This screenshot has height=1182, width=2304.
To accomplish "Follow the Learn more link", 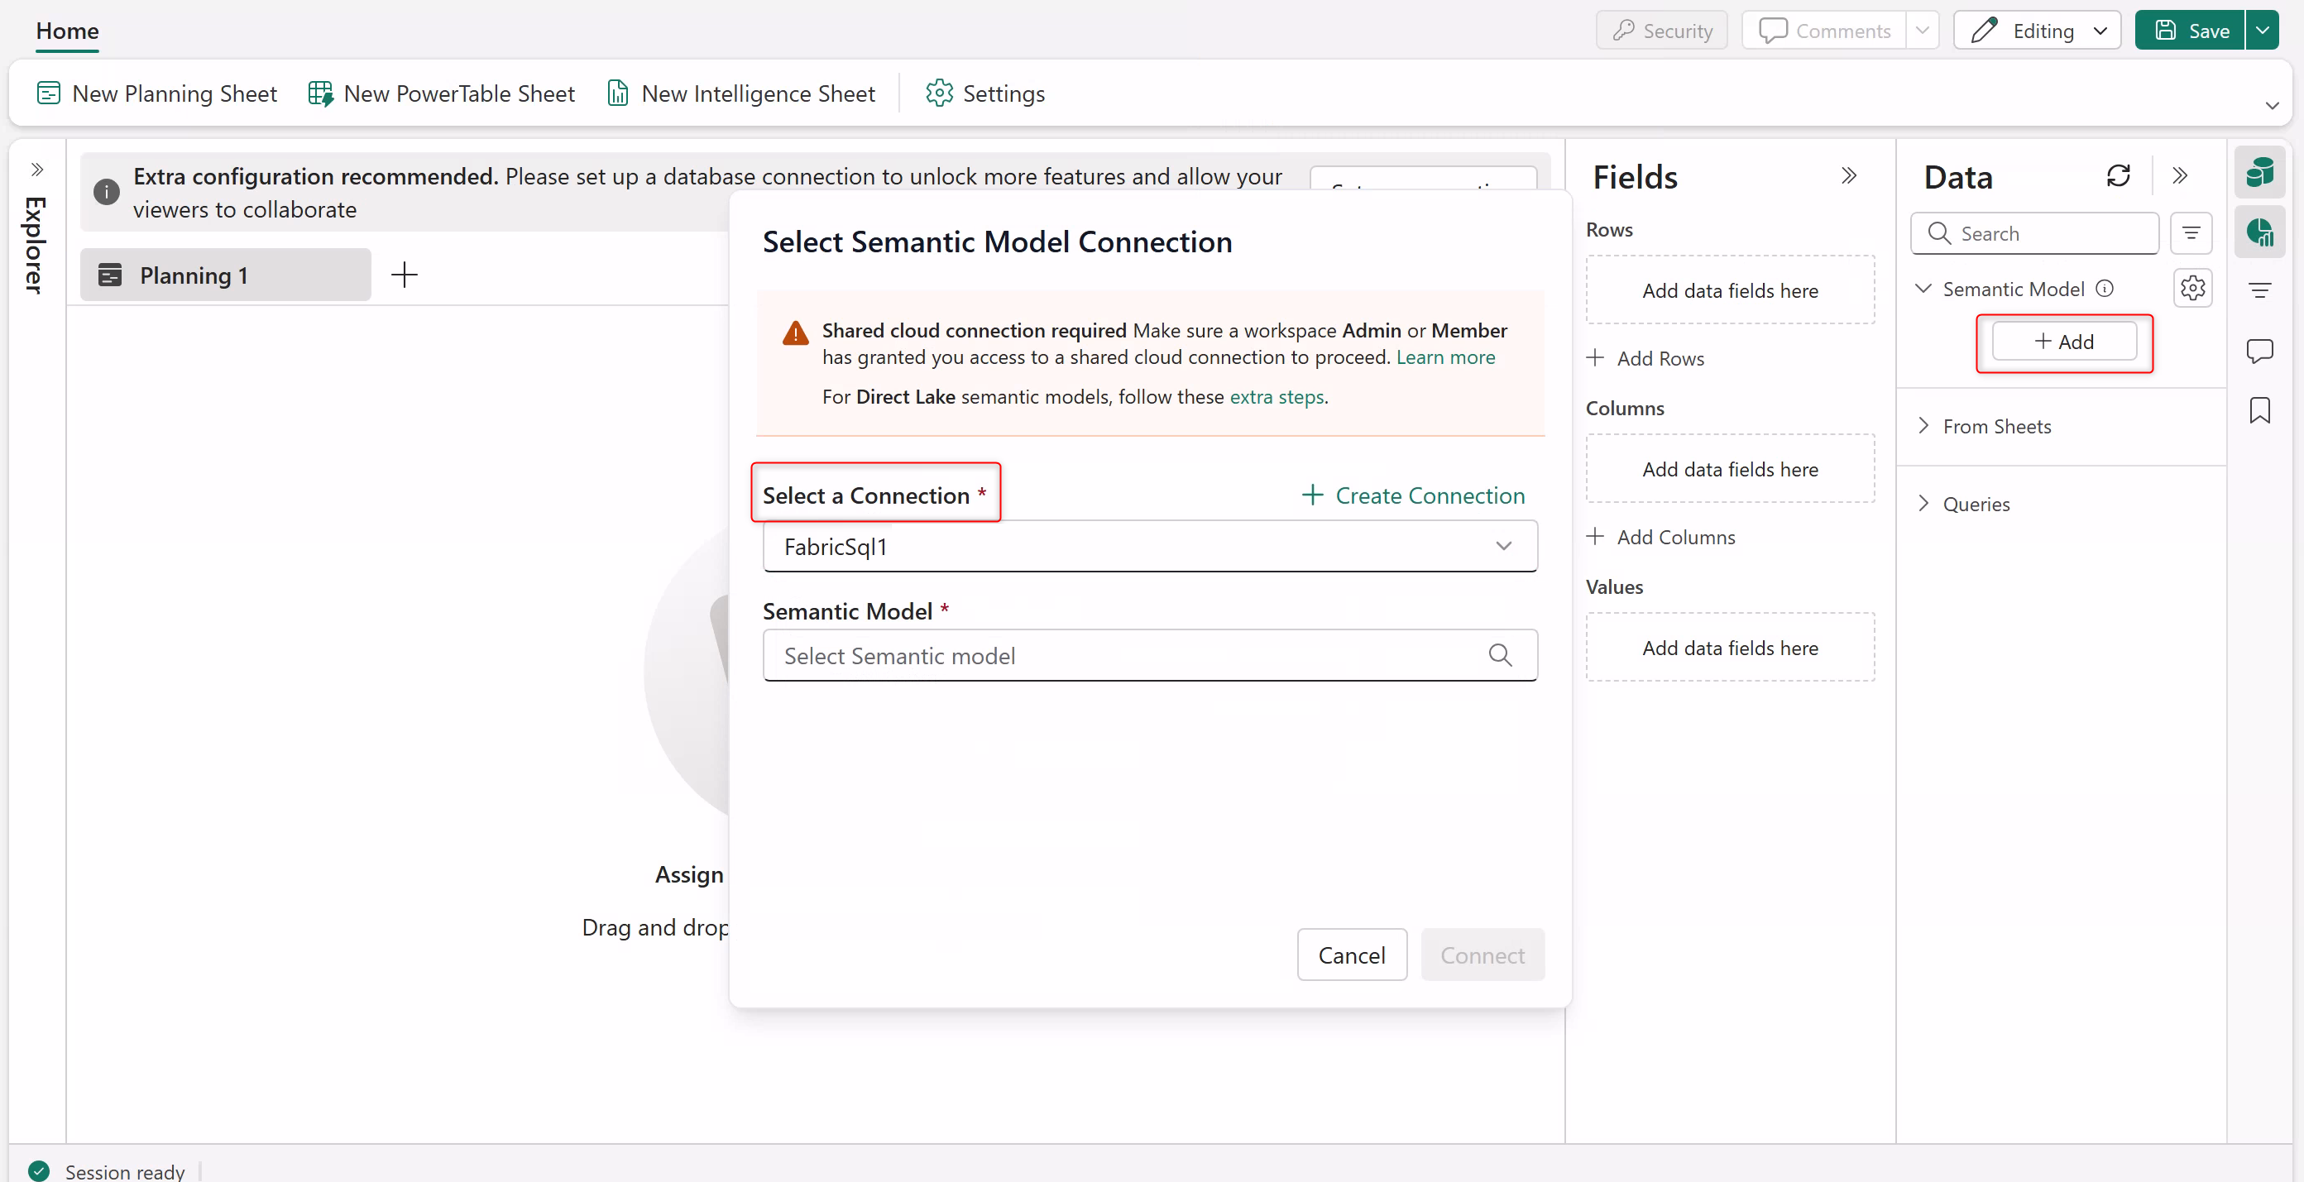I will (x=1445, y=357).
